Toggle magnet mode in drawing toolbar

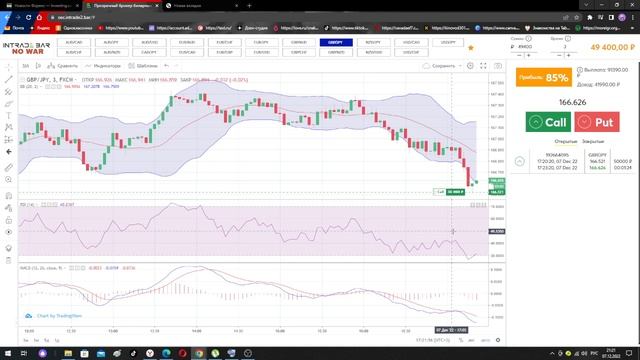[x=9, y=196]
